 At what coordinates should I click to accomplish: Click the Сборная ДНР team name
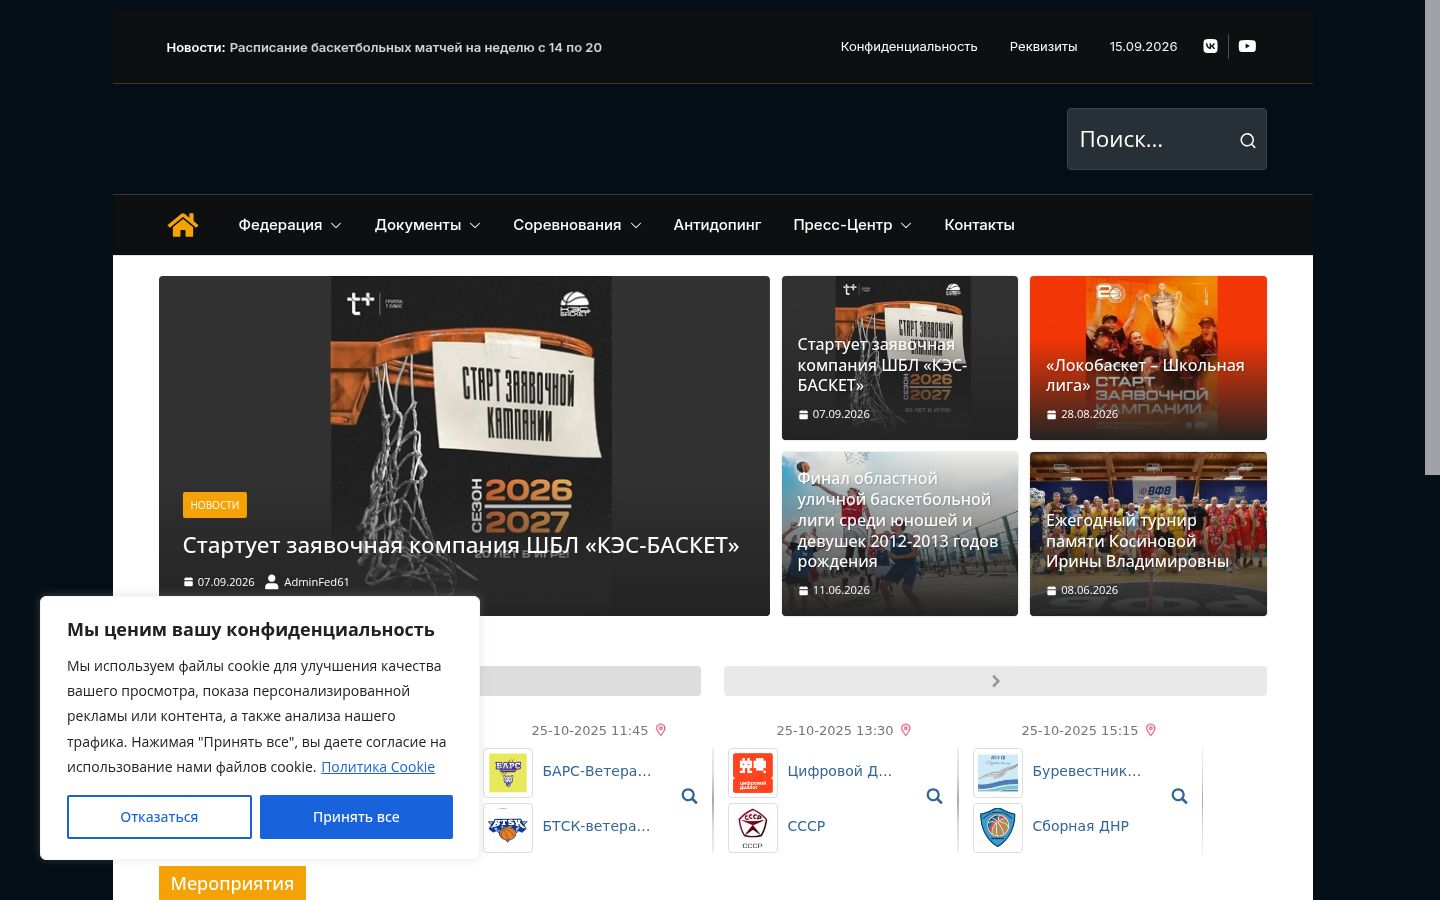[x=1080, y=826]
